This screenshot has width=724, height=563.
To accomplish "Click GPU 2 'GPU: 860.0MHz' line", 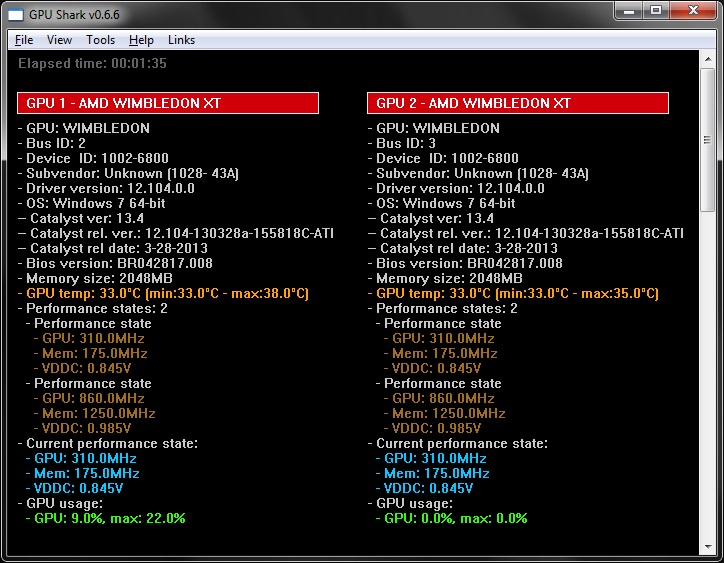I will [x=439, y=399].
